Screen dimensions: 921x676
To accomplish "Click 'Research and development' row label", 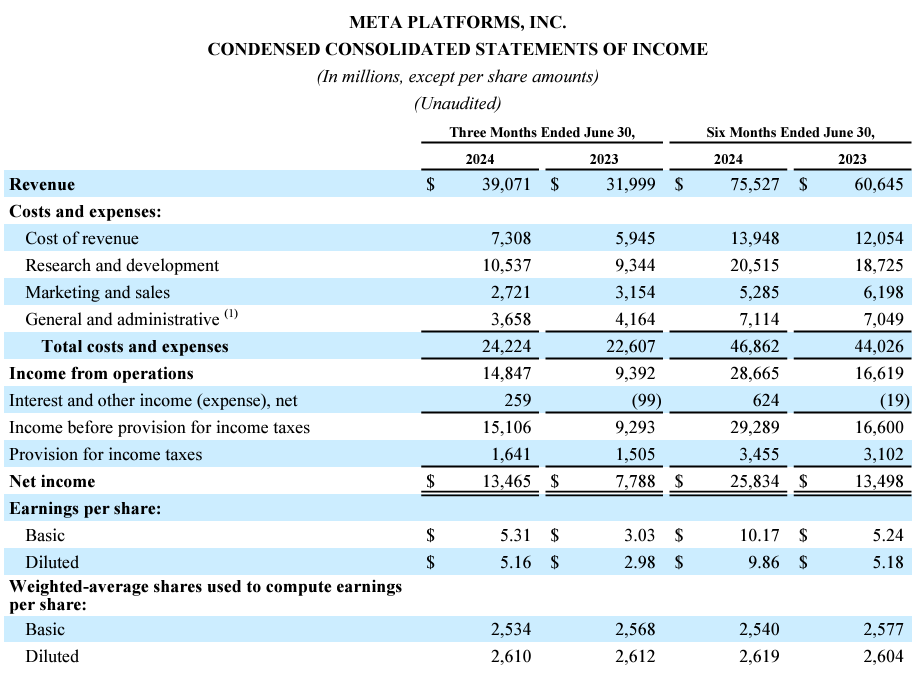I will pyautogui.click(x=122, y=265).
